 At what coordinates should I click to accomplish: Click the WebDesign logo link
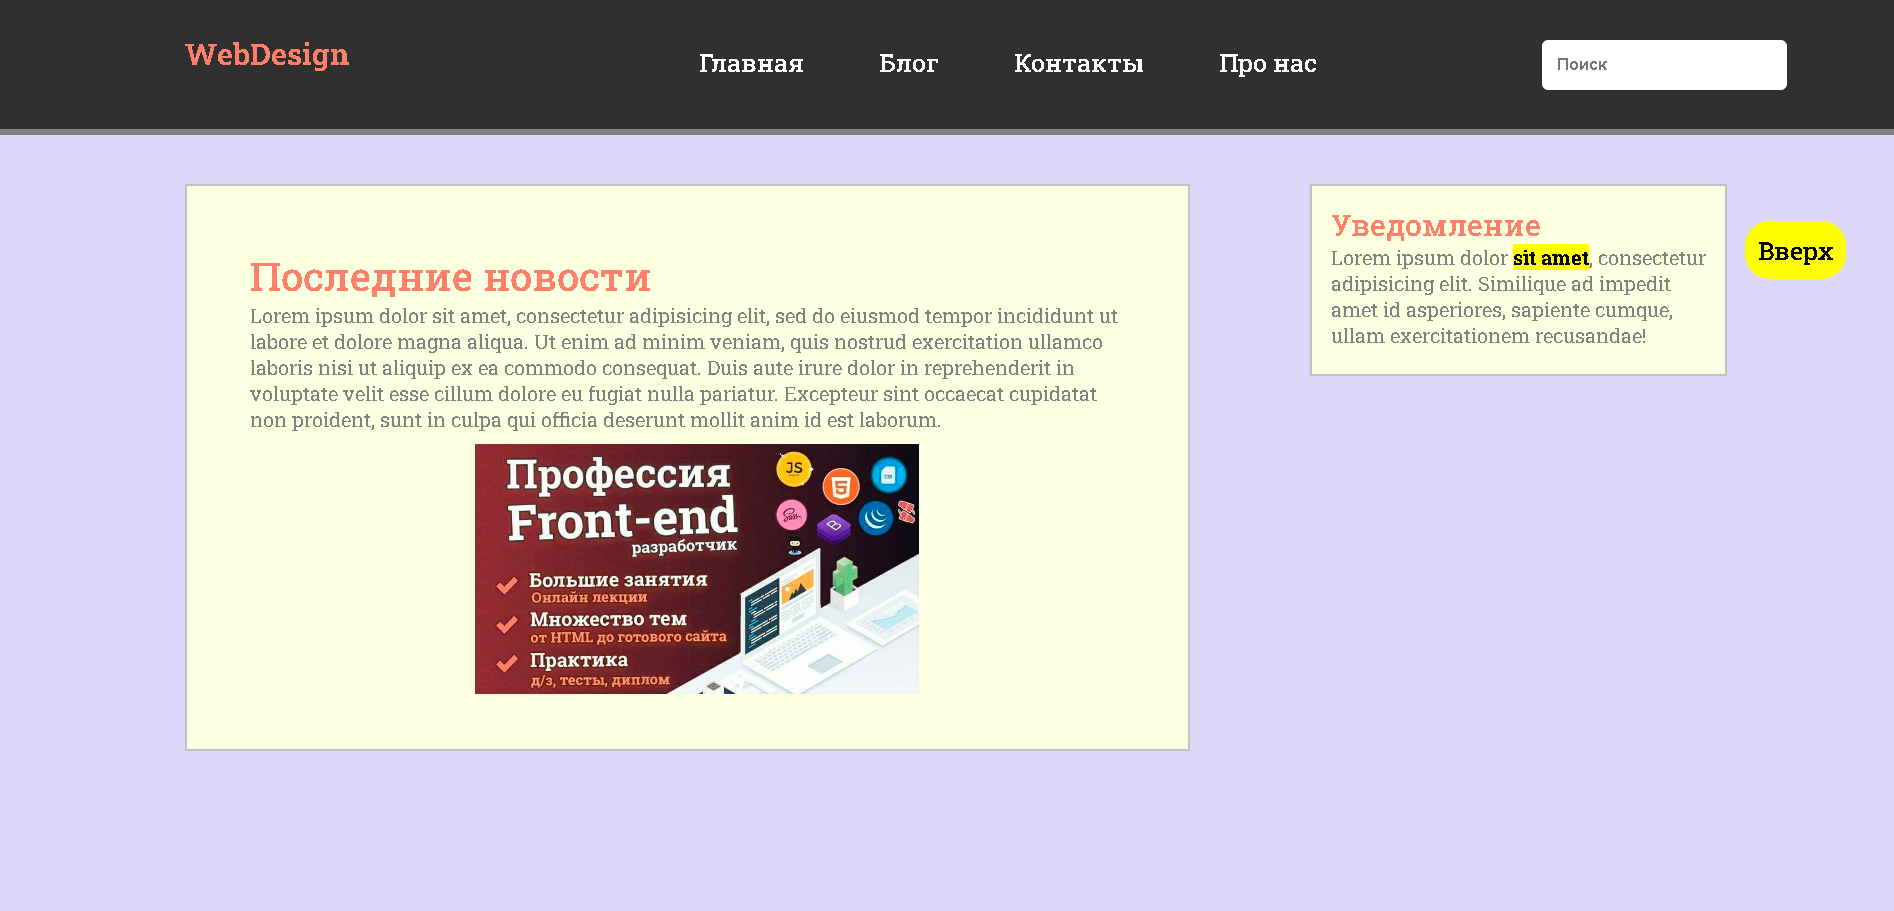(x=267, y=55)
